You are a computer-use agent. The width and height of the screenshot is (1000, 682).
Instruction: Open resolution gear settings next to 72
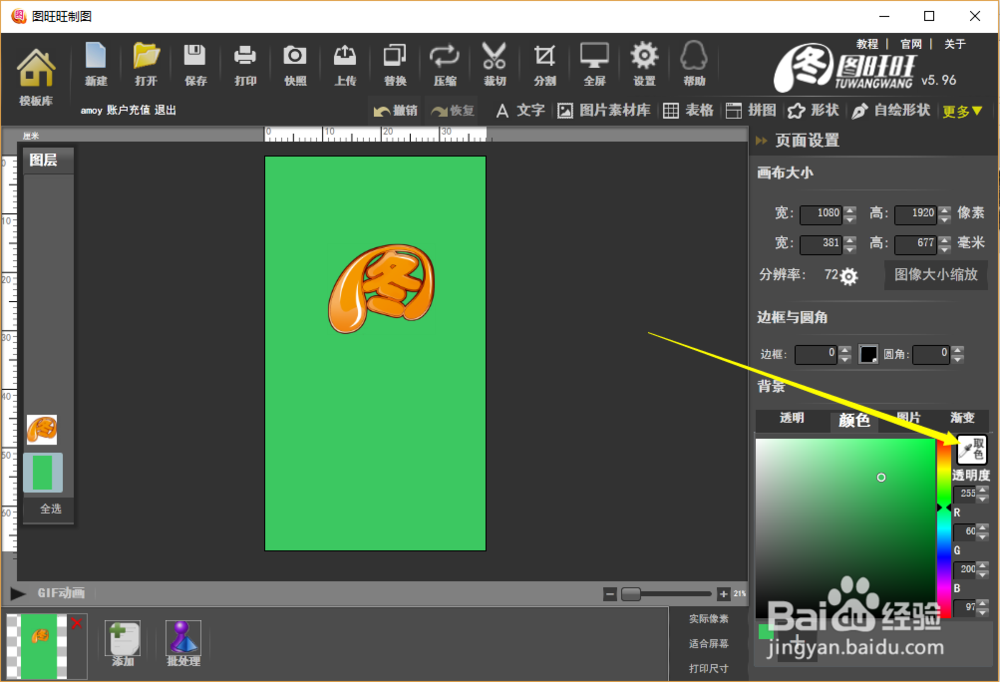[x=849, y=276]
